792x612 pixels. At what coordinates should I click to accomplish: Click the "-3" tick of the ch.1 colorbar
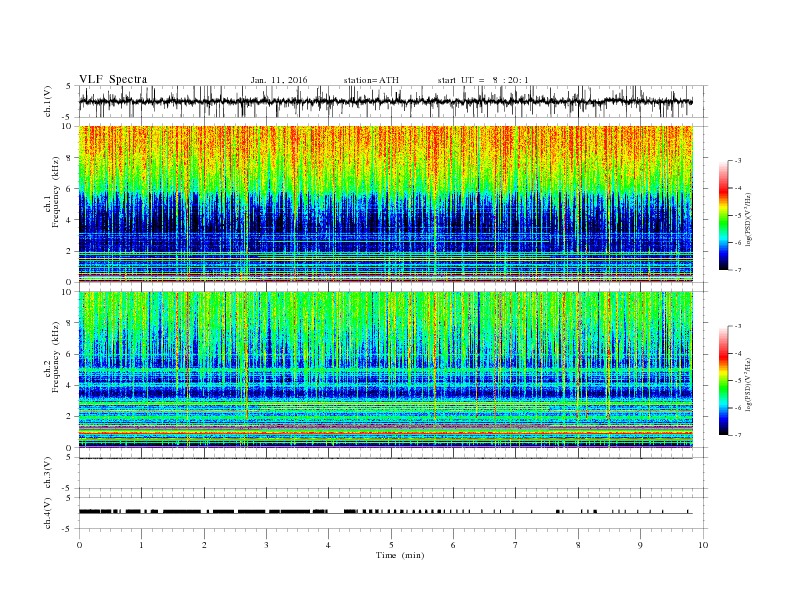pyautogui.click(x=737, y=161)
